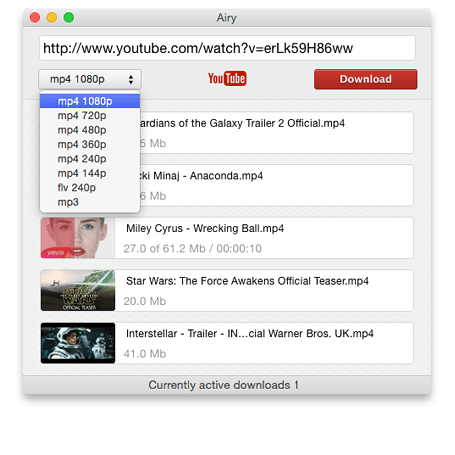
Task: Click the red Download button
Action: tap(366, 79)
